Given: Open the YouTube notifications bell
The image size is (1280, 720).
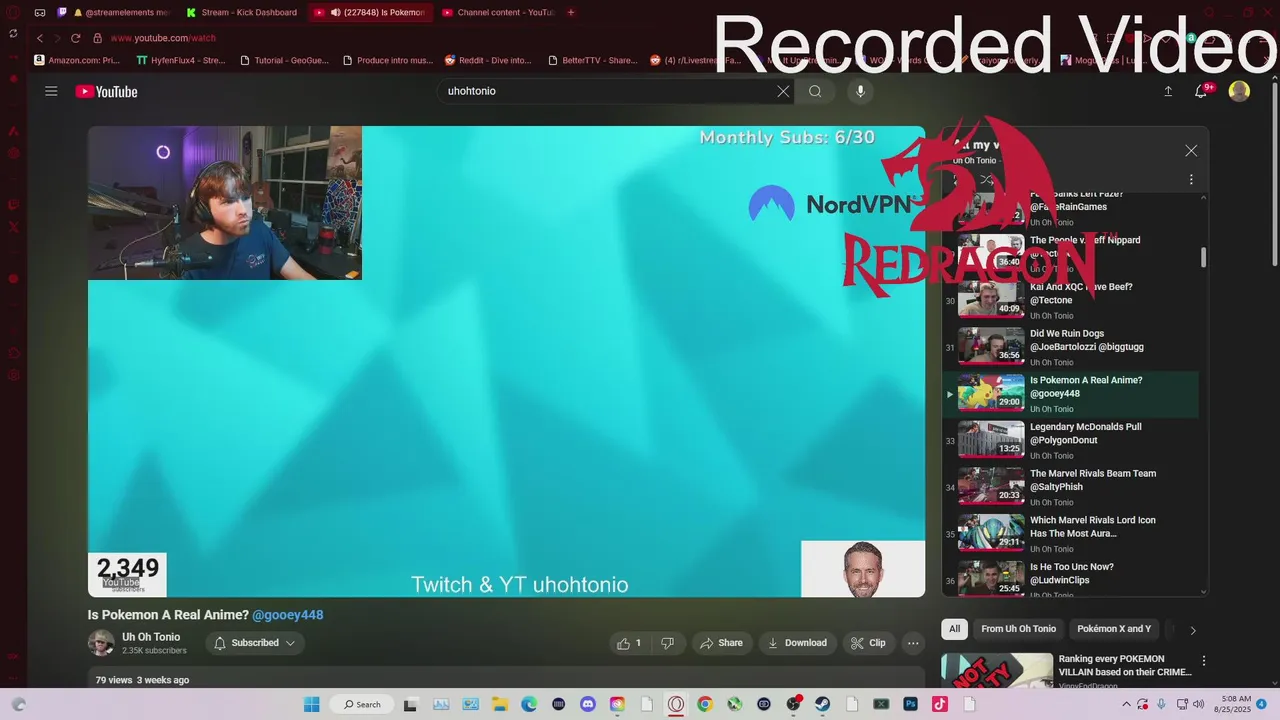Looking at the screenshot, I should click(1201, 91).
